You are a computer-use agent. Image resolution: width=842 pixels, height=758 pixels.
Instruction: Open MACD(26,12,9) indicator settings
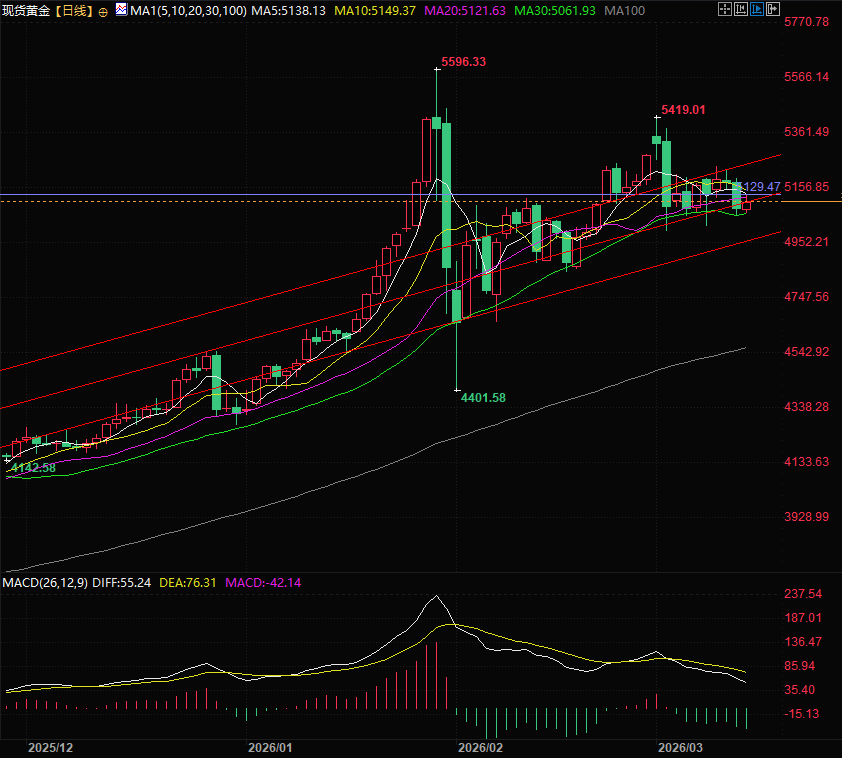(x=46, y=582)
